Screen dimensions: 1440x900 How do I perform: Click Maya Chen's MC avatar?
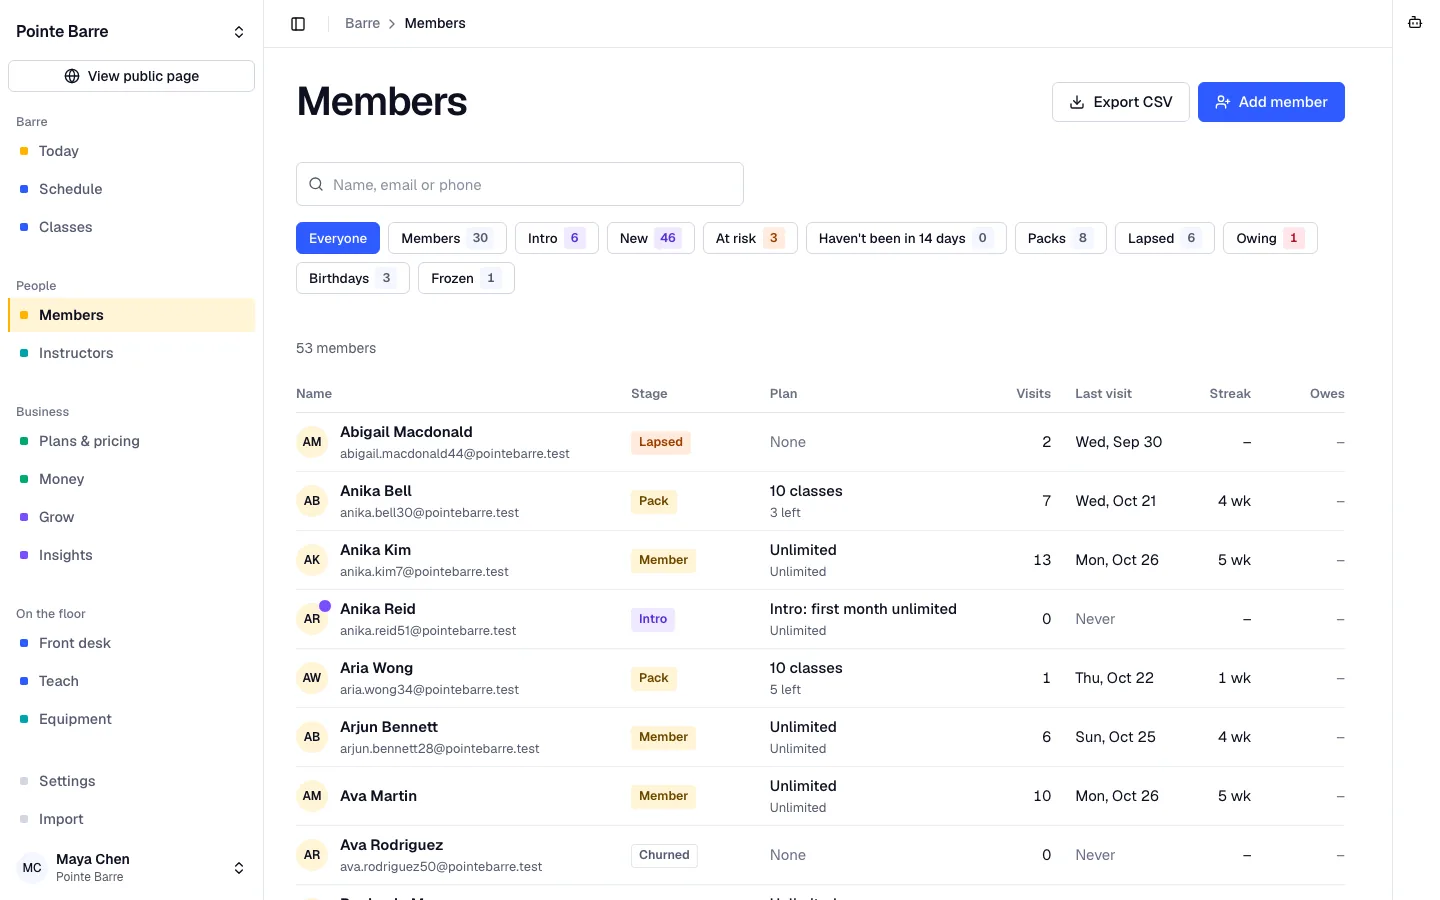tap(32, 868)
